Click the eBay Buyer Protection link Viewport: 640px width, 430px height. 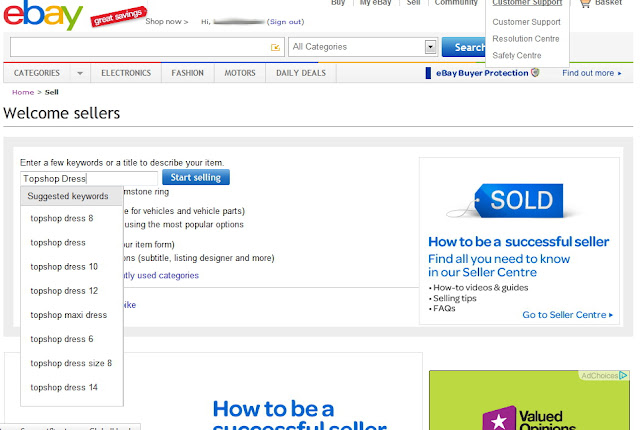pyautogui.click(x=482, y=73)
